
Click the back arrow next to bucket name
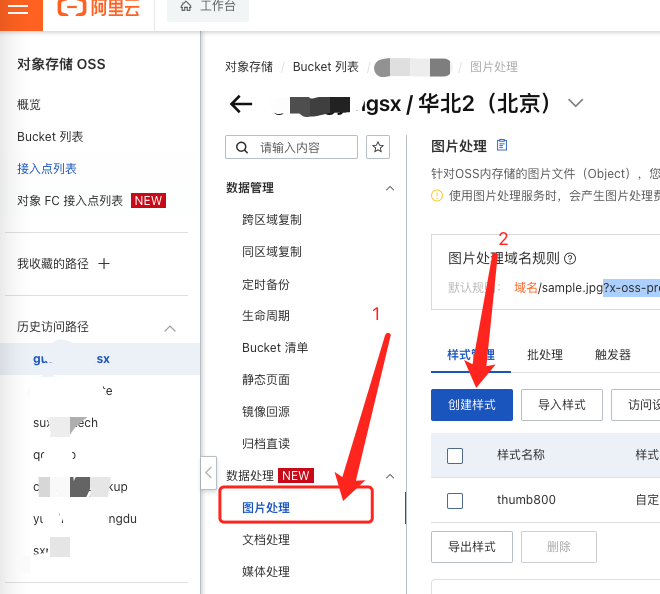[x=241, y=104]
